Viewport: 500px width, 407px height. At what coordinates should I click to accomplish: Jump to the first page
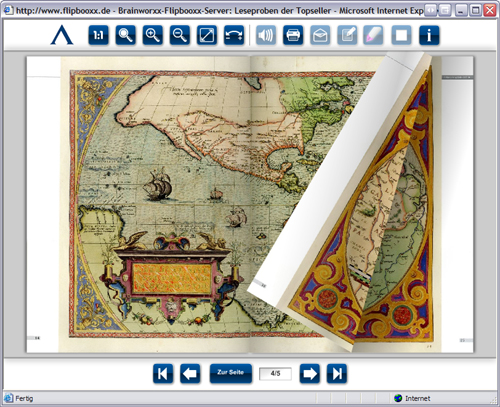[163, 374]
